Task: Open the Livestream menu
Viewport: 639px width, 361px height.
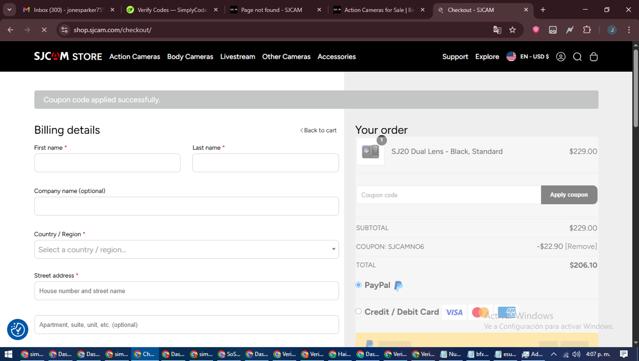Action: point(238,57)
